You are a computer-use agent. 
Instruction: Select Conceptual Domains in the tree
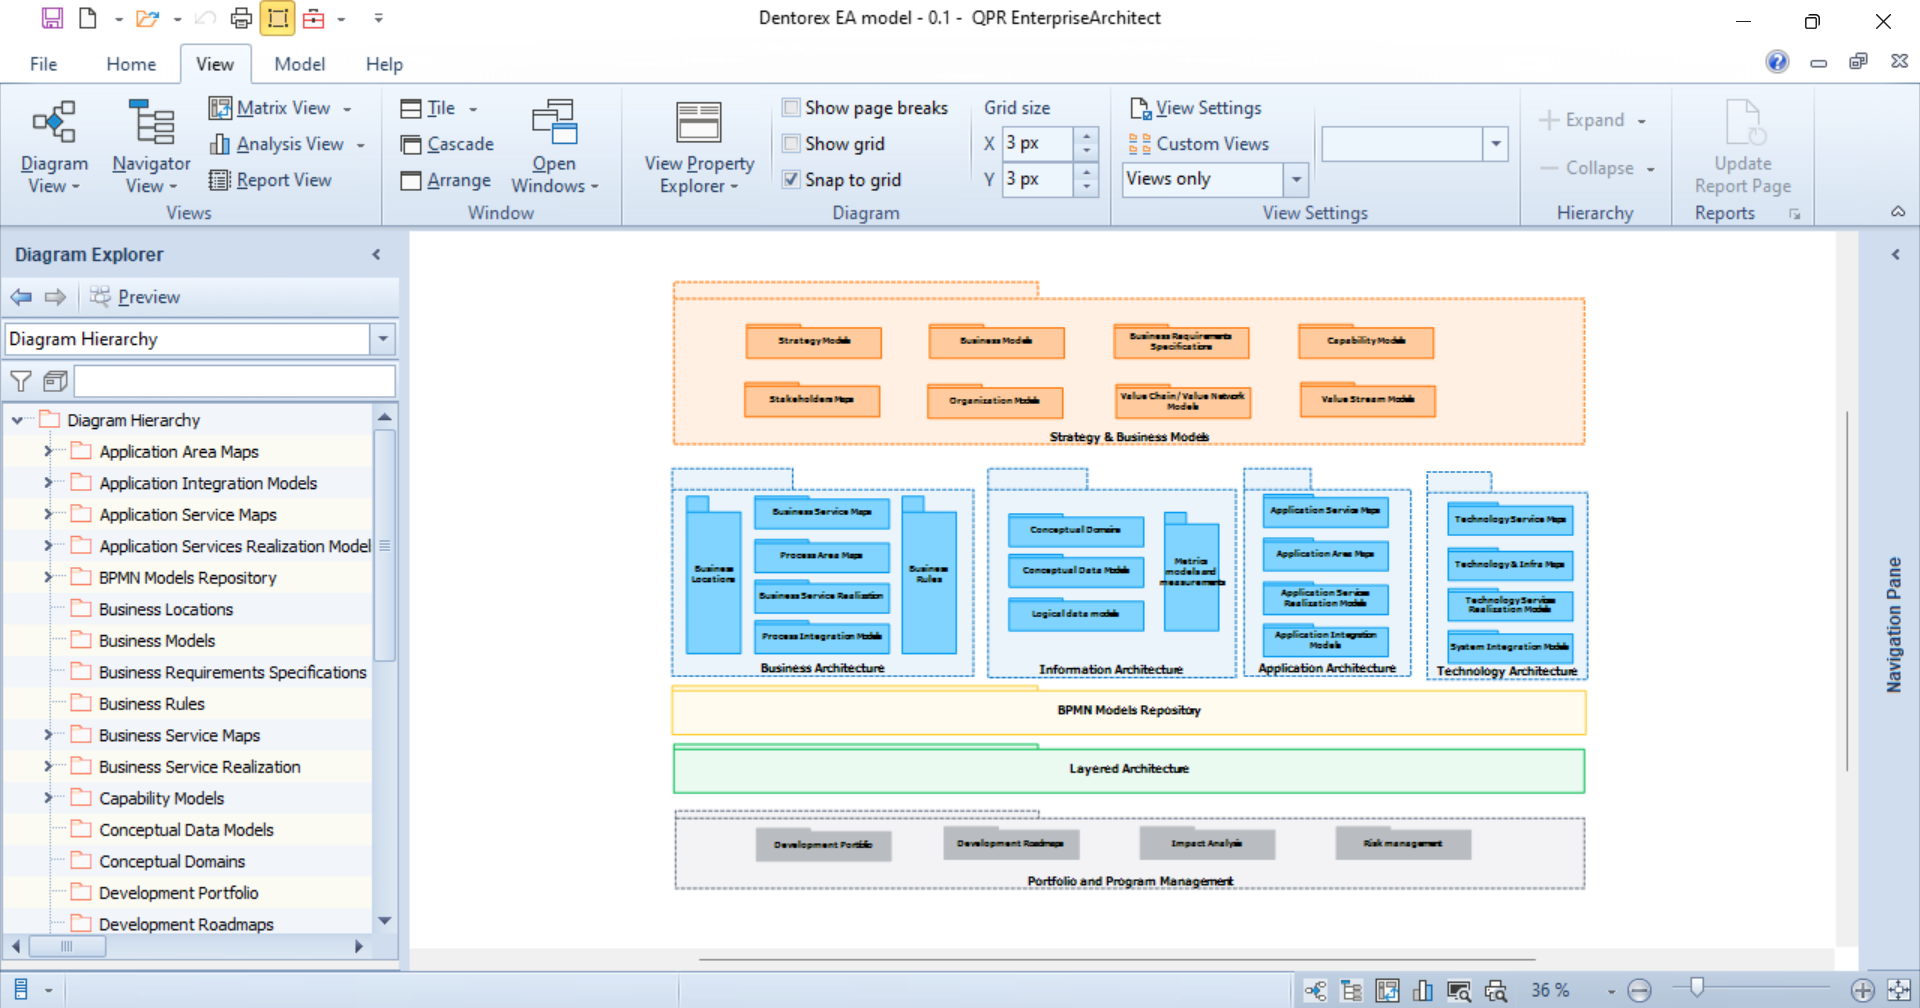(x=172, y=861)
